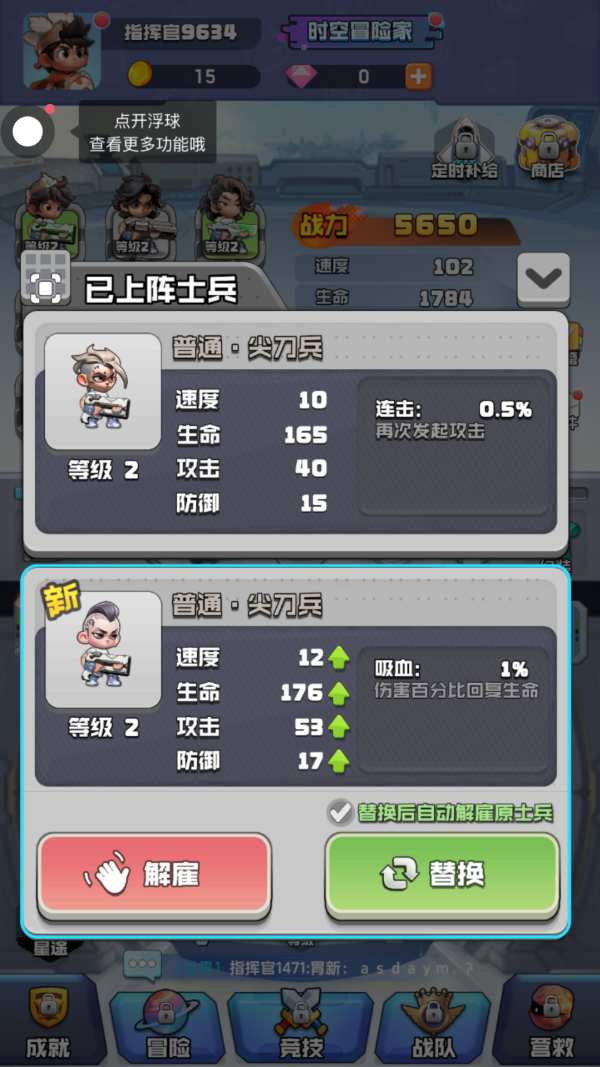The height and width of the screenshot is (1067, 600).
Task: Tap the floating ball circle icon
Action: pyautogui.click(x=28, y=132)
